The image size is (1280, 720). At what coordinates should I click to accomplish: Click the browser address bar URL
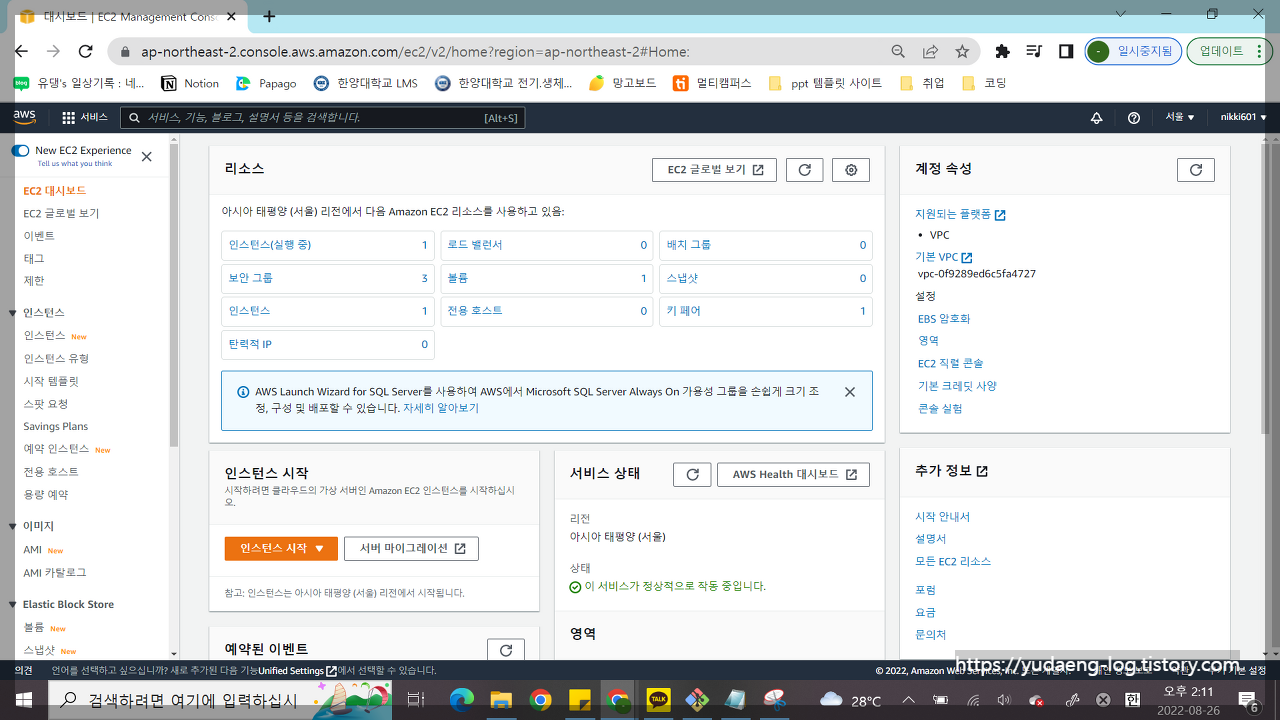414,51
